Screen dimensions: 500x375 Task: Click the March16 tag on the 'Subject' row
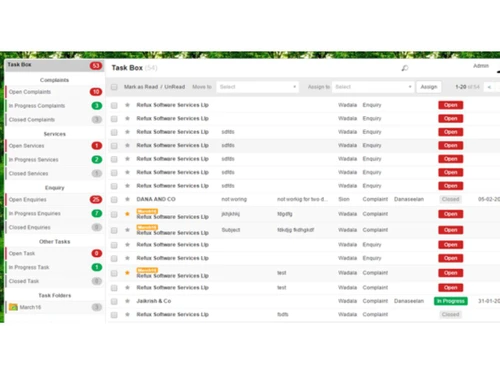pyautogui.click(x=147, y=227)
